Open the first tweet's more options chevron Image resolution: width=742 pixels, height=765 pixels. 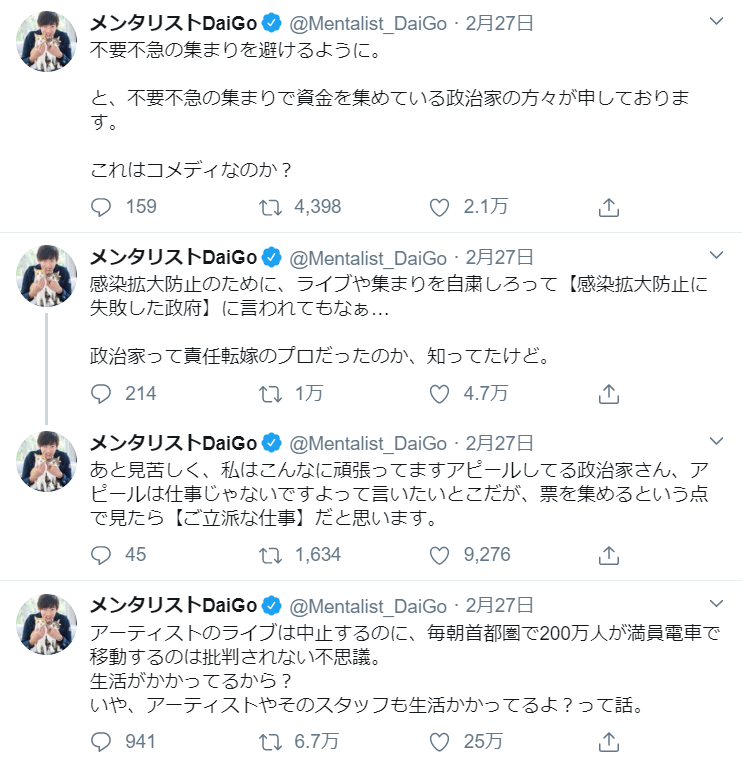click(716, 21)
